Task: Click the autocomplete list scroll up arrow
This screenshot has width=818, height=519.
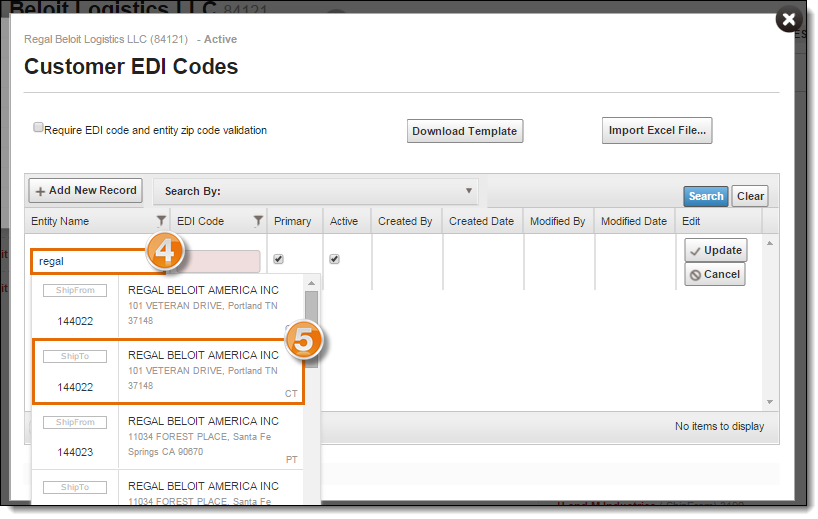Action: point(311,283)
